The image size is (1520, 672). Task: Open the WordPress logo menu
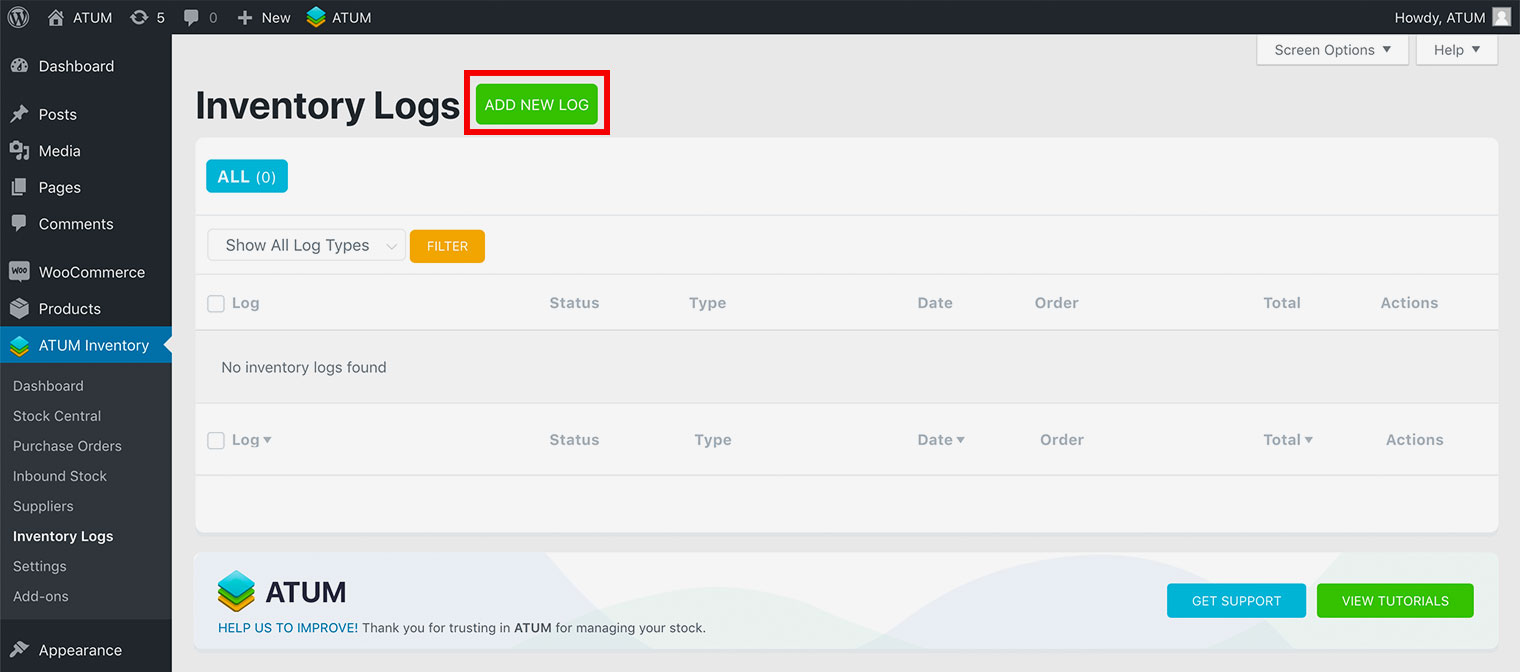click(x=18, y=17)
